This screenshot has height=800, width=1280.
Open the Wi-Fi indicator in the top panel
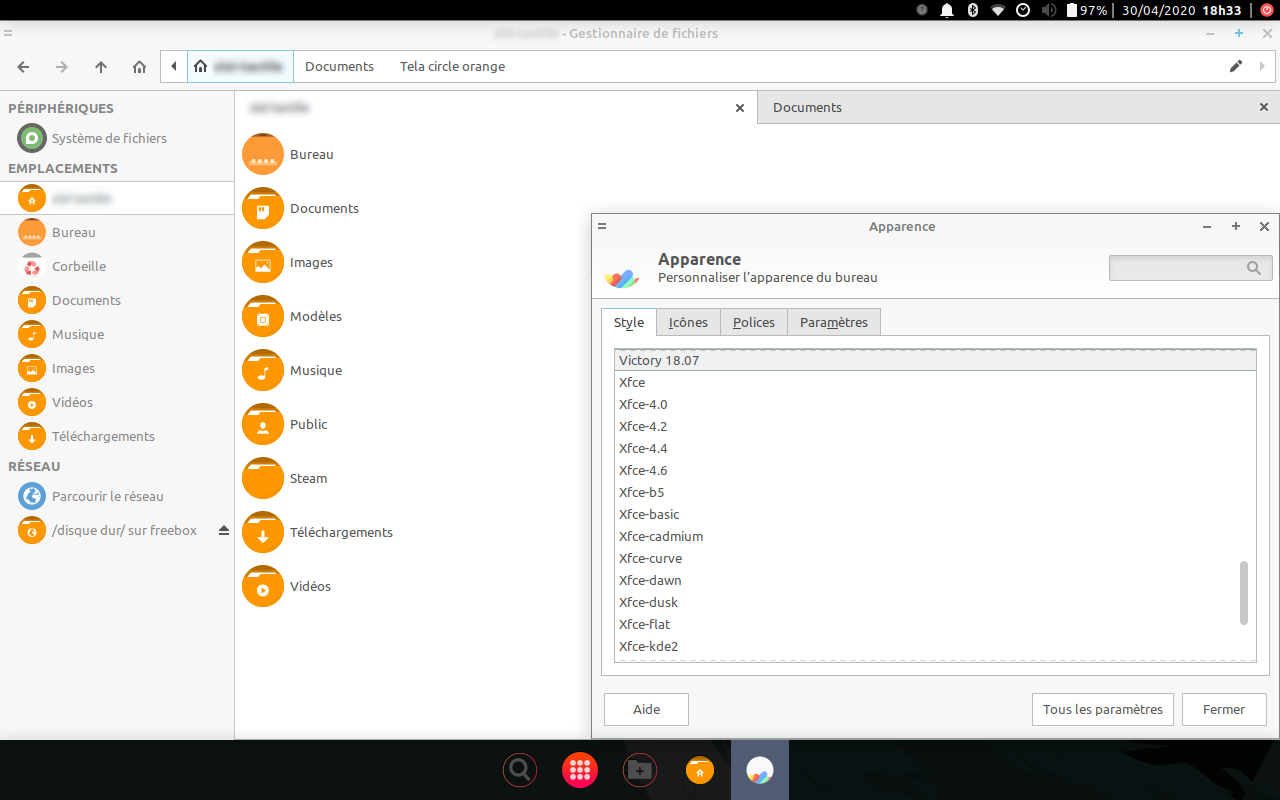[x=998, y=10]
